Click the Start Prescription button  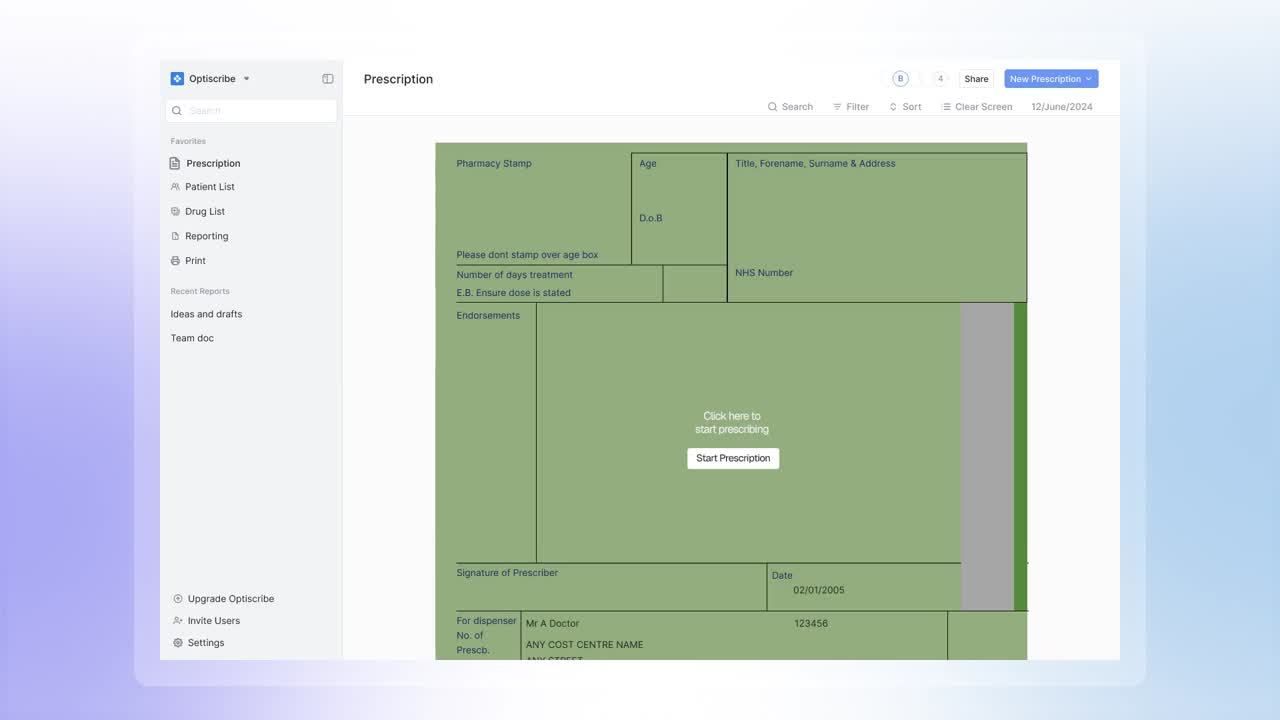click(733, 458)
